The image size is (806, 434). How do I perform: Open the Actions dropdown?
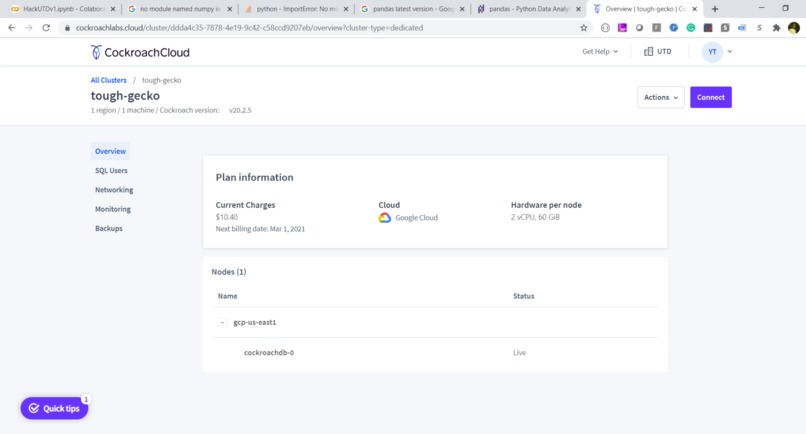[661, 97]
